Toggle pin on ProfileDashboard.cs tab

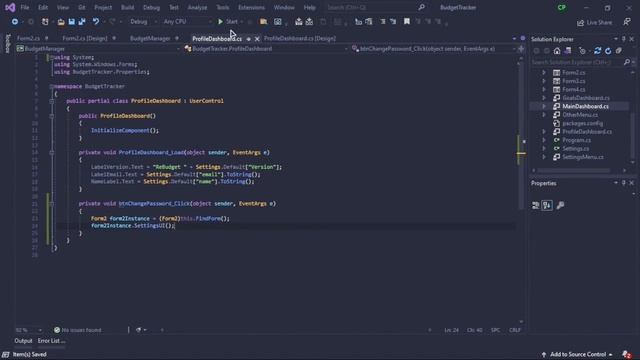(x=248, y=39)
